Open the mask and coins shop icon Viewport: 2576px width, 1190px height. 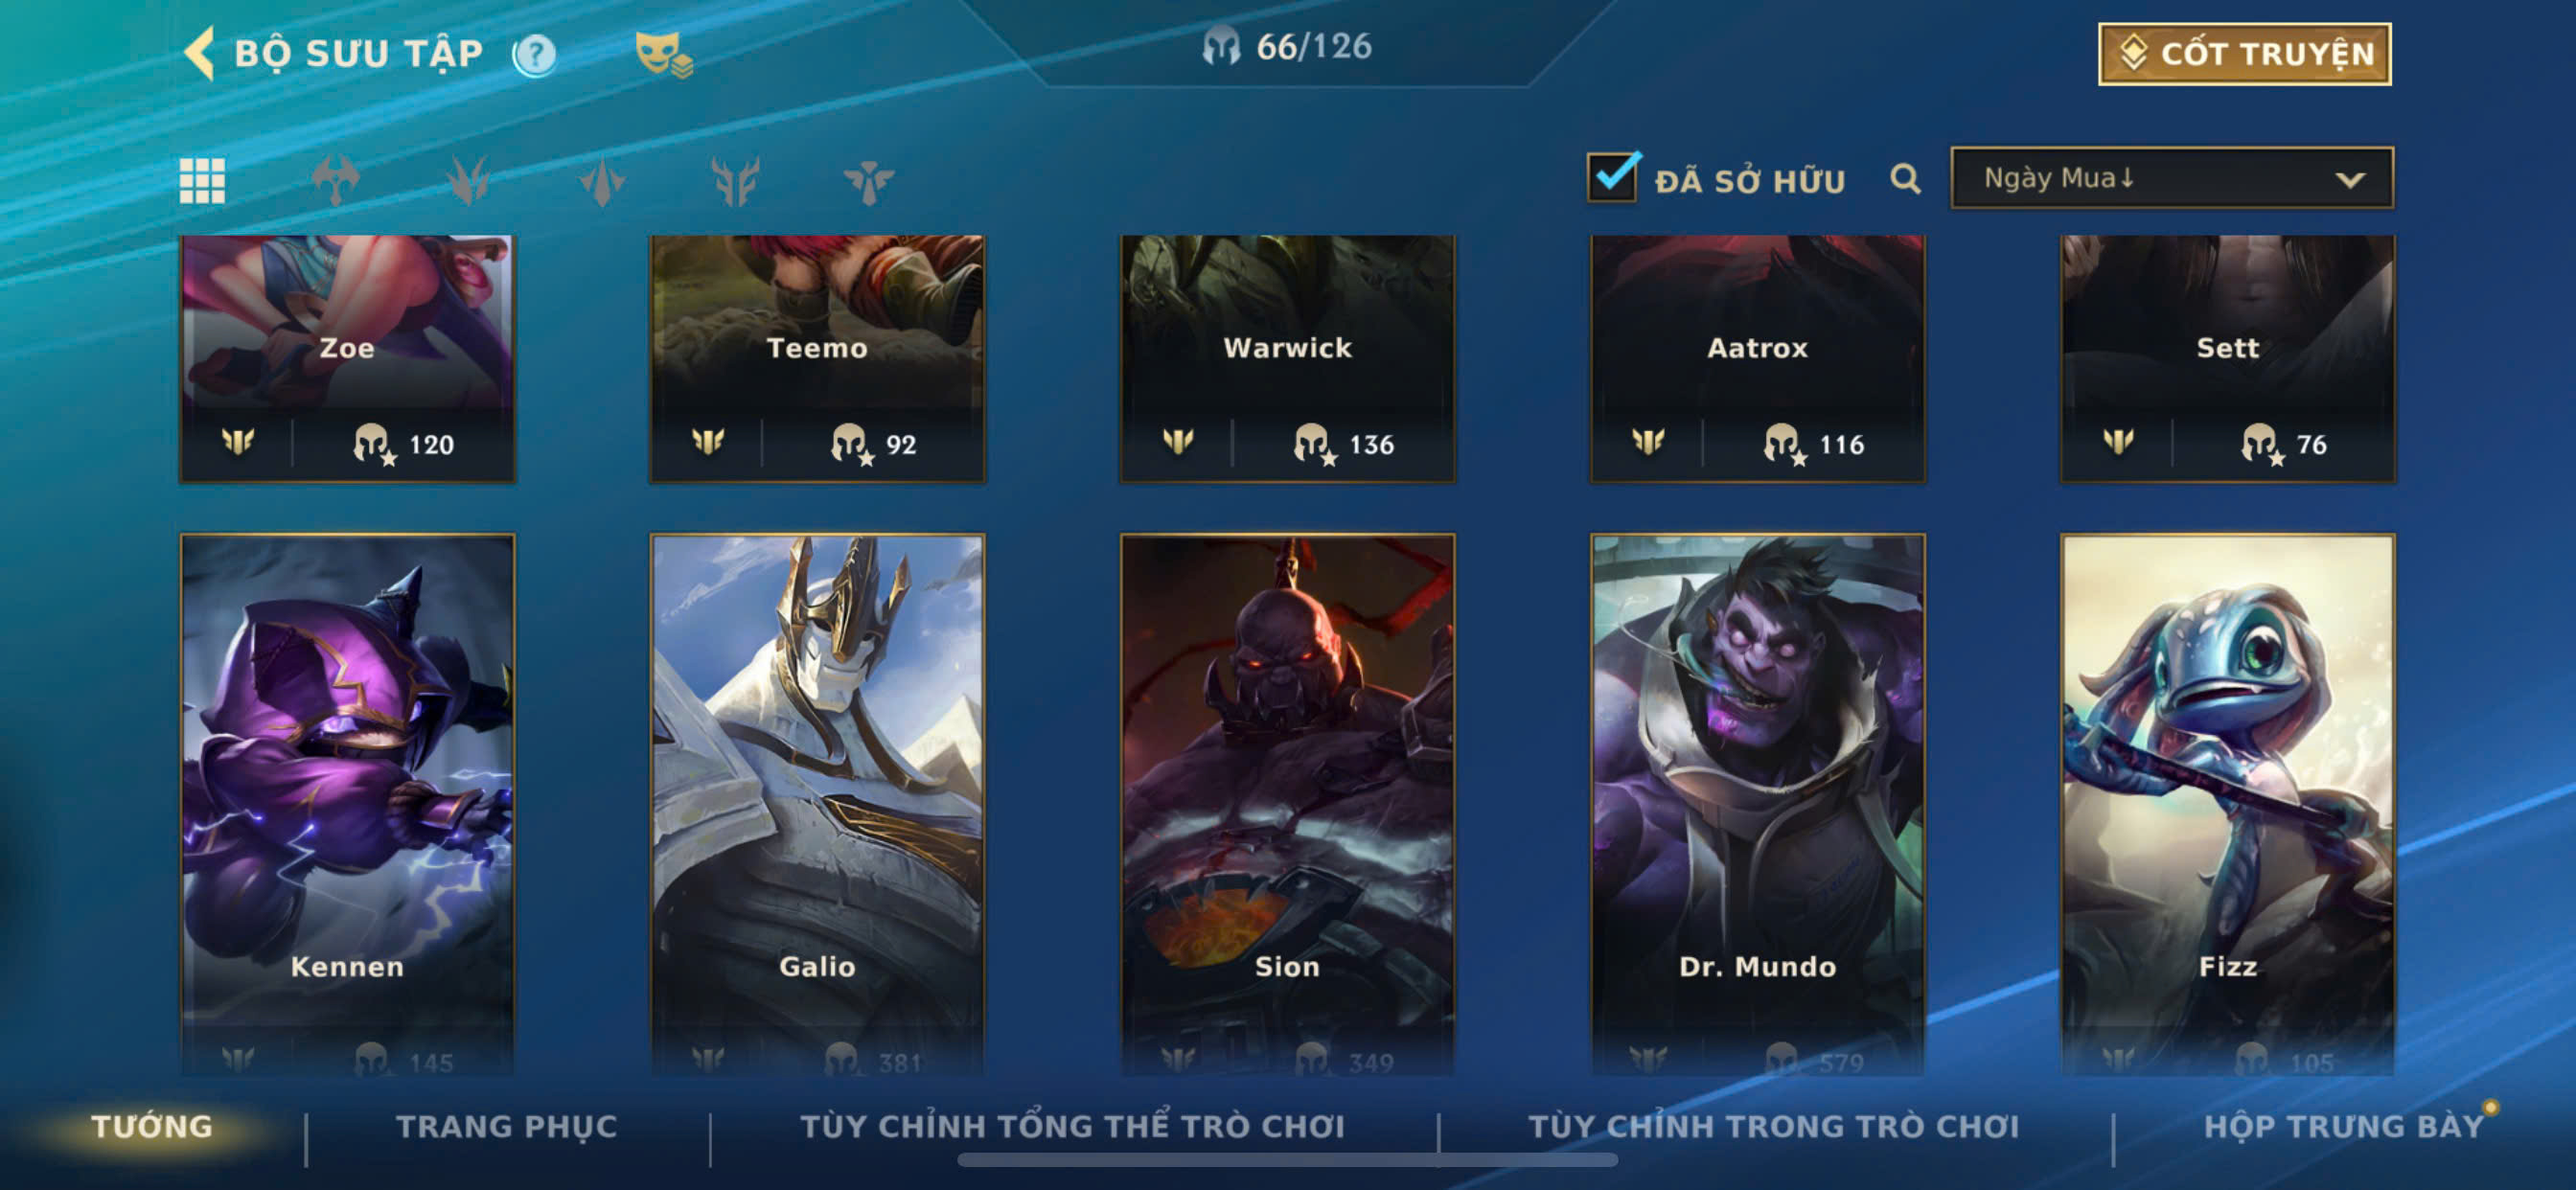pyautogui.click(x=663, y=54)
